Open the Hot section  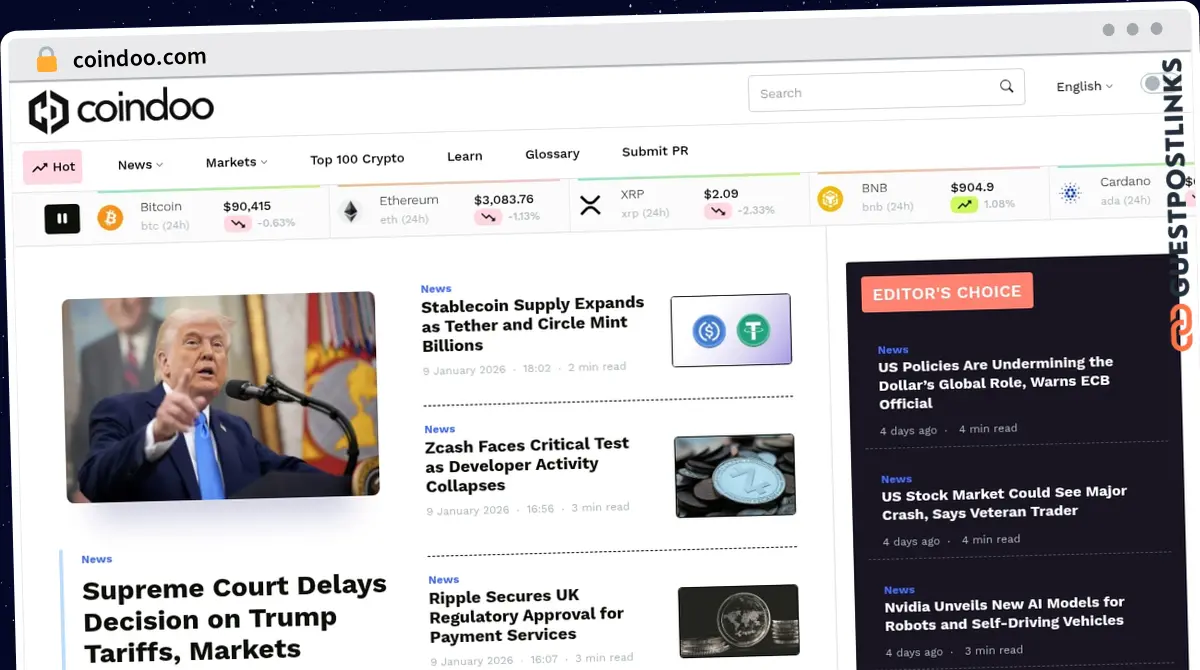53,167
